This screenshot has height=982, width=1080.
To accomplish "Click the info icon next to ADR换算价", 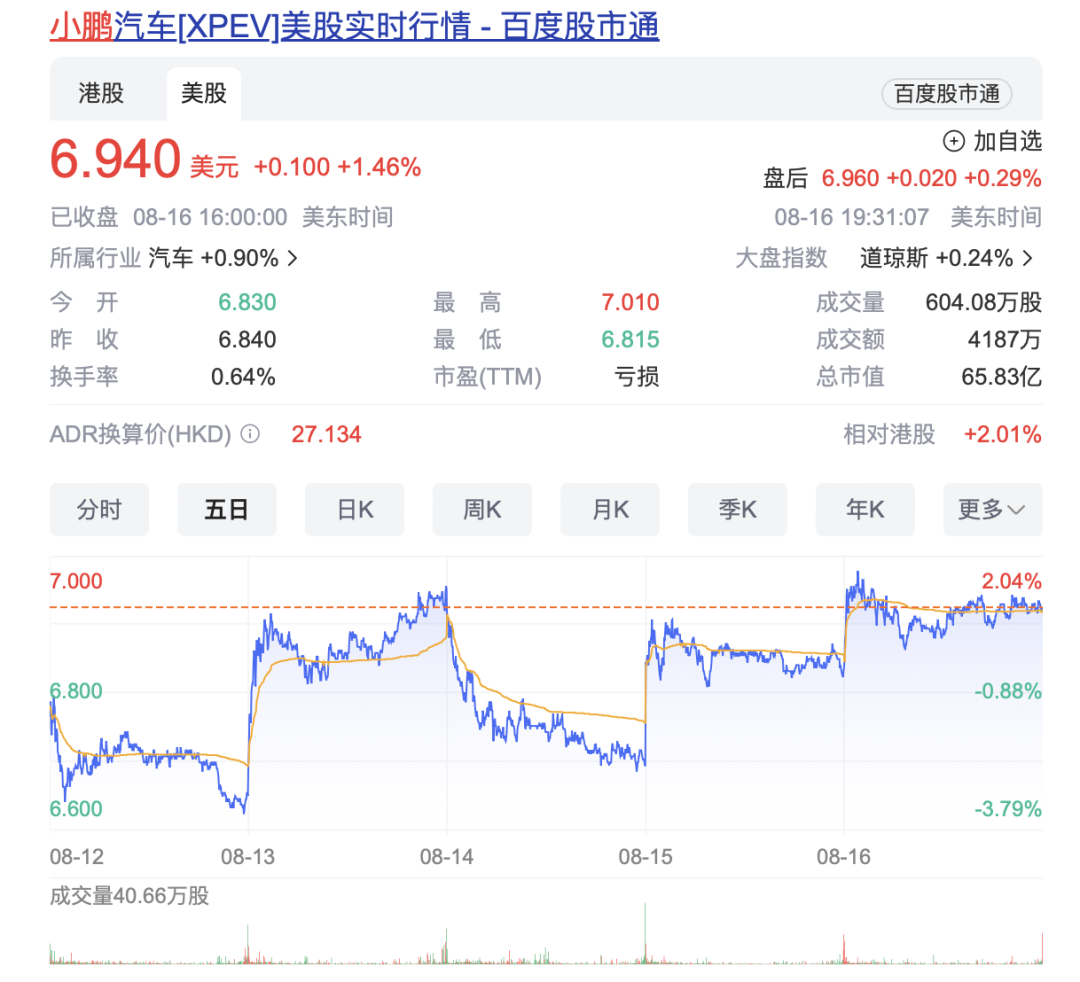I will pyautogui.click(x=251, y=435).
